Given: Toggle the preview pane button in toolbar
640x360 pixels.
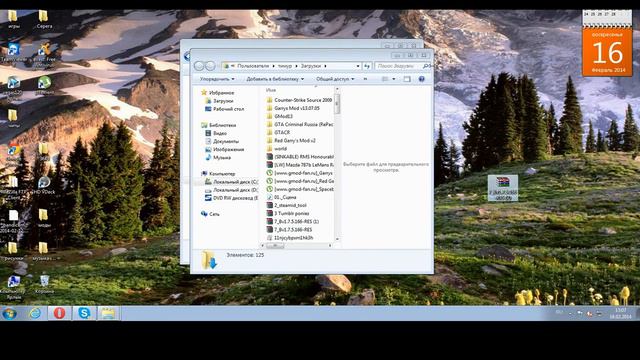Looking at the screenshot, I should 407,79.
